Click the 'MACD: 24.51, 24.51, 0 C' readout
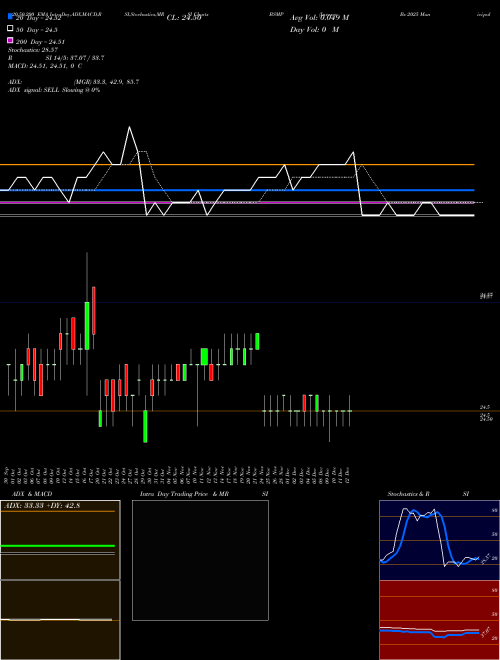 [45, 66]
